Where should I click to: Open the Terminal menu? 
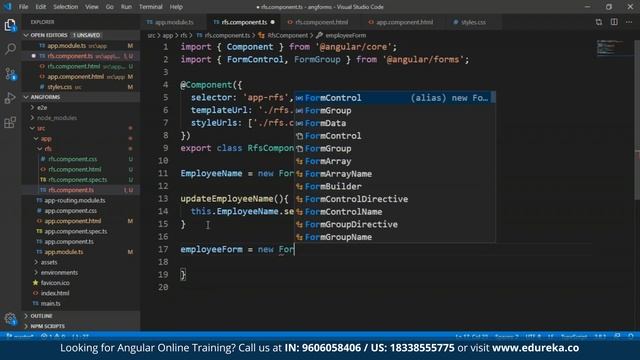tap(151, 7)
